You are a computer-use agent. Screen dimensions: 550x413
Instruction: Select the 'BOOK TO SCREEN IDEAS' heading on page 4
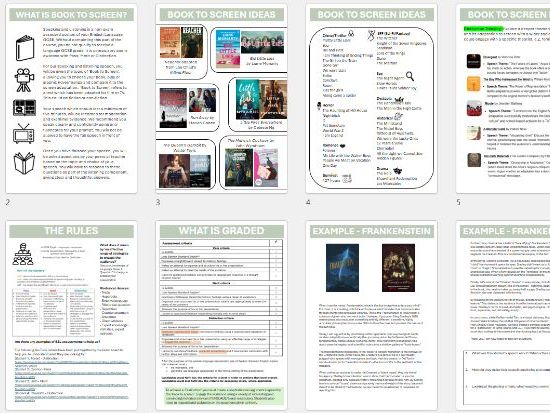[371, 15]
